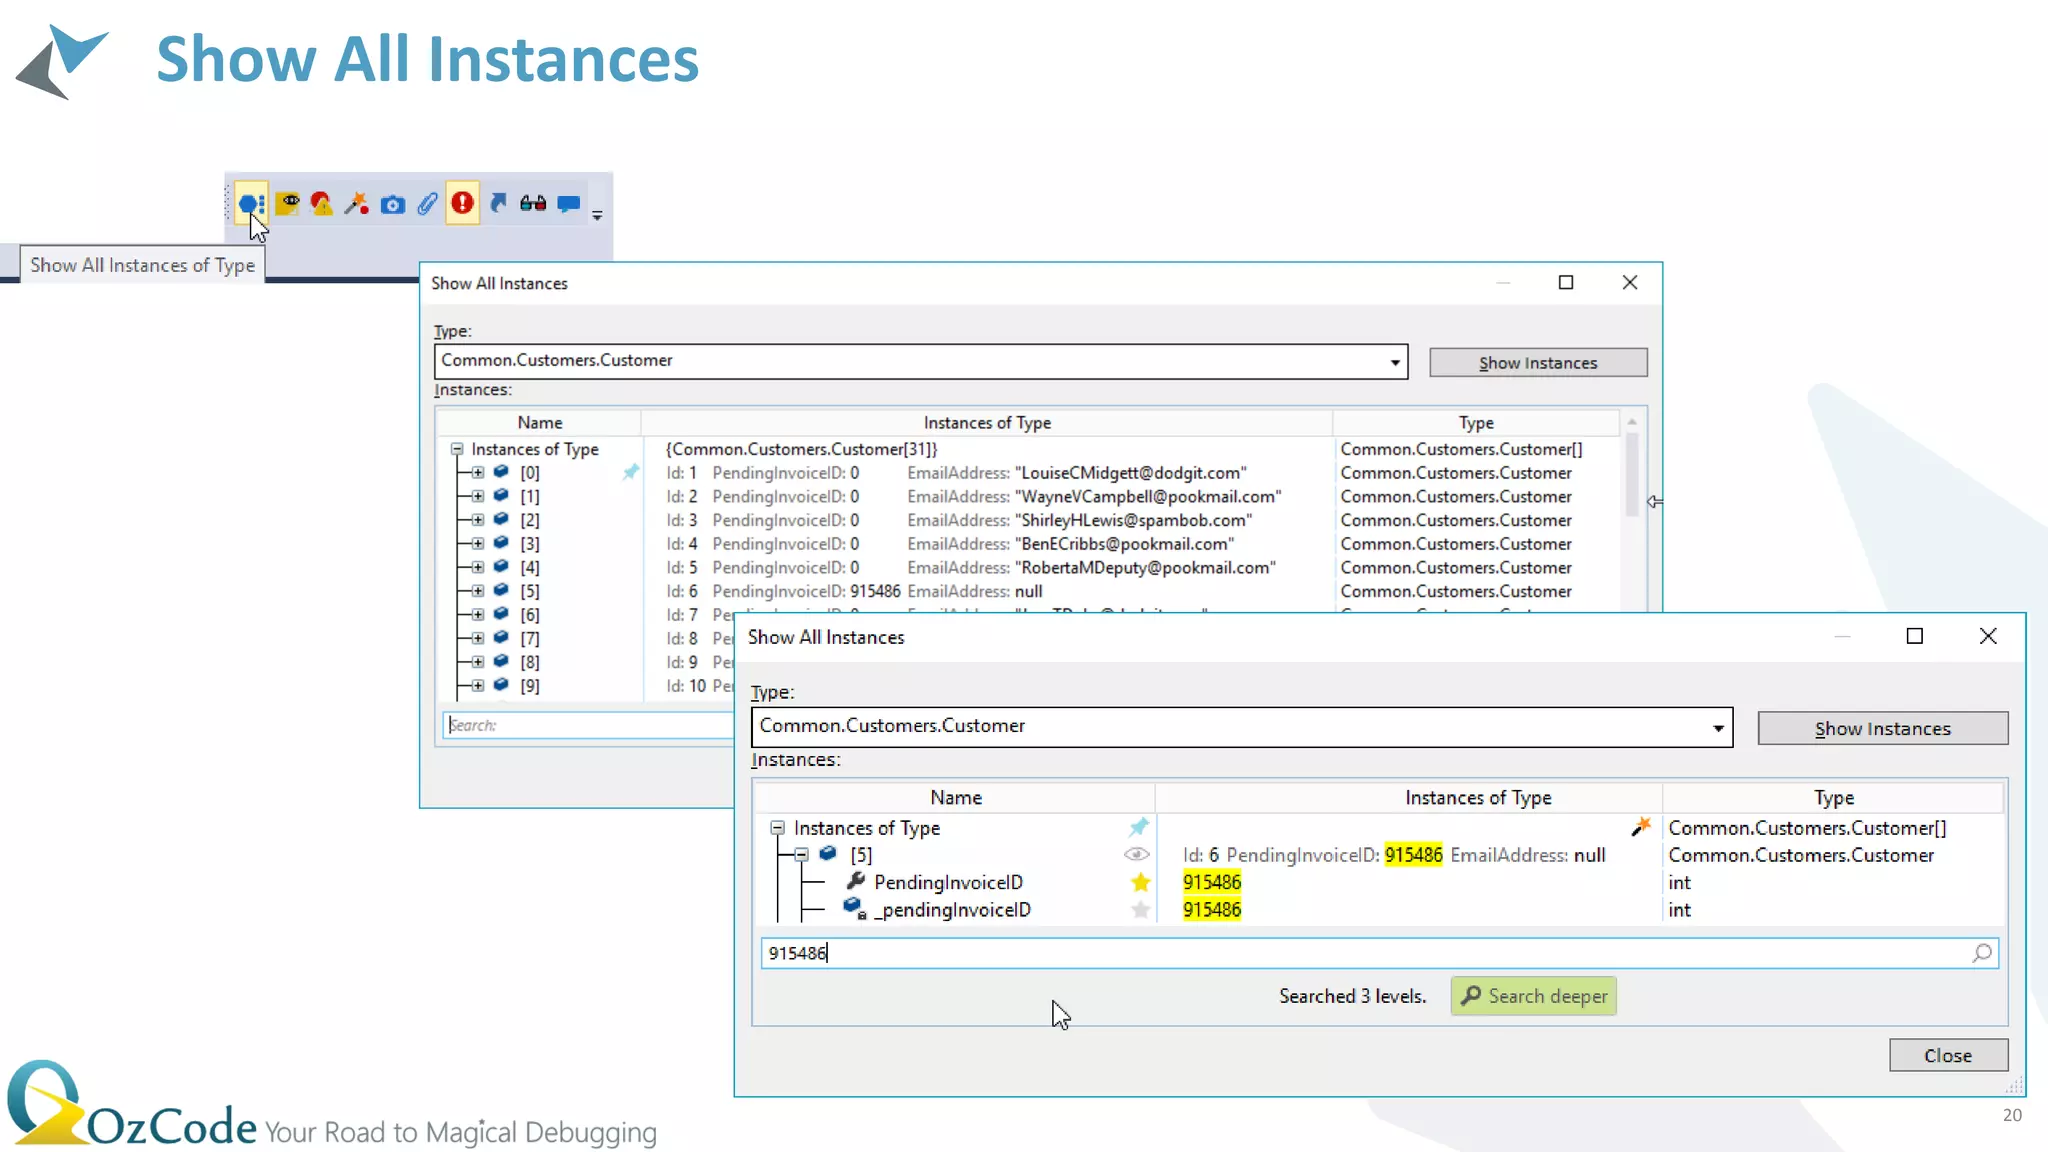Click highlighted 915486 value in row [5]
The image size is (2048, 1152).
pos(1413,855)
